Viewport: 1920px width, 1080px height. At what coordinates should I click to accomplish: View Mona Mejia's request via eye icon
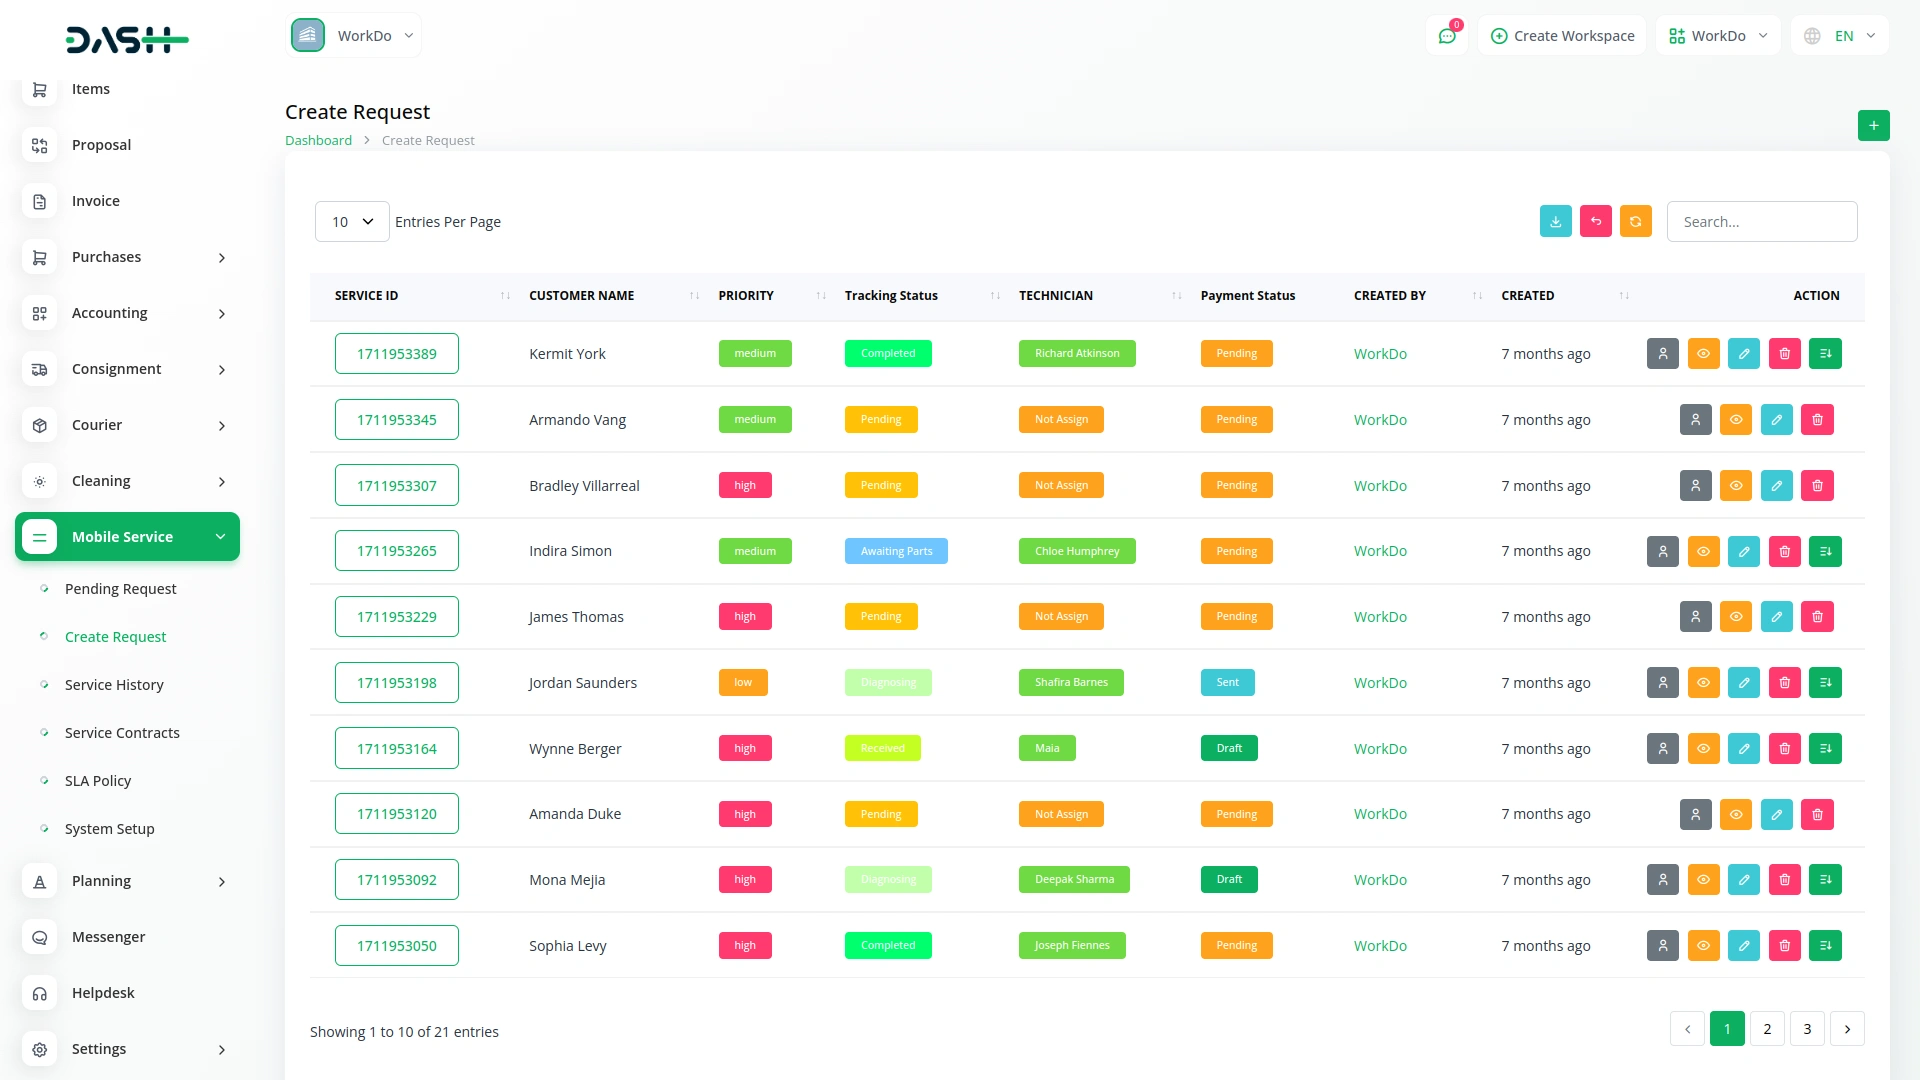pos(1703,880)
